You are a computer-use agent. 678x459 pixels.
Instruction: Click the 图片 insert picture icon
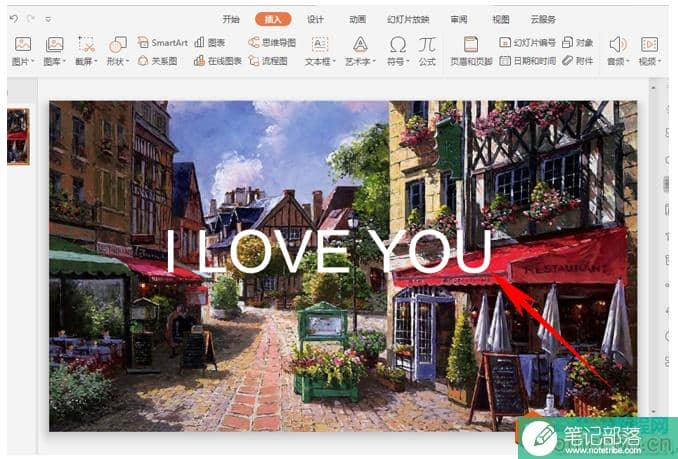(x=22, y=45)
